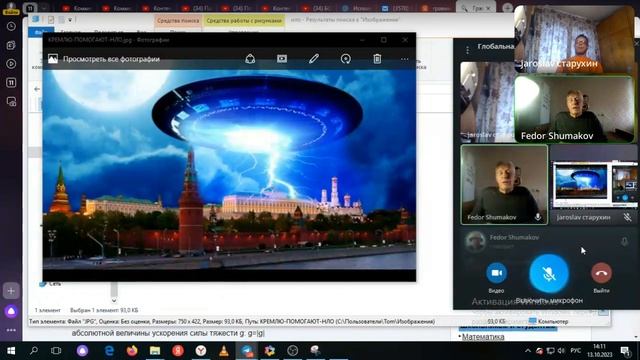
Task: Click 'Выбран 1 элемент: 93,0 КБ' status text
Action: click(104, 310)
